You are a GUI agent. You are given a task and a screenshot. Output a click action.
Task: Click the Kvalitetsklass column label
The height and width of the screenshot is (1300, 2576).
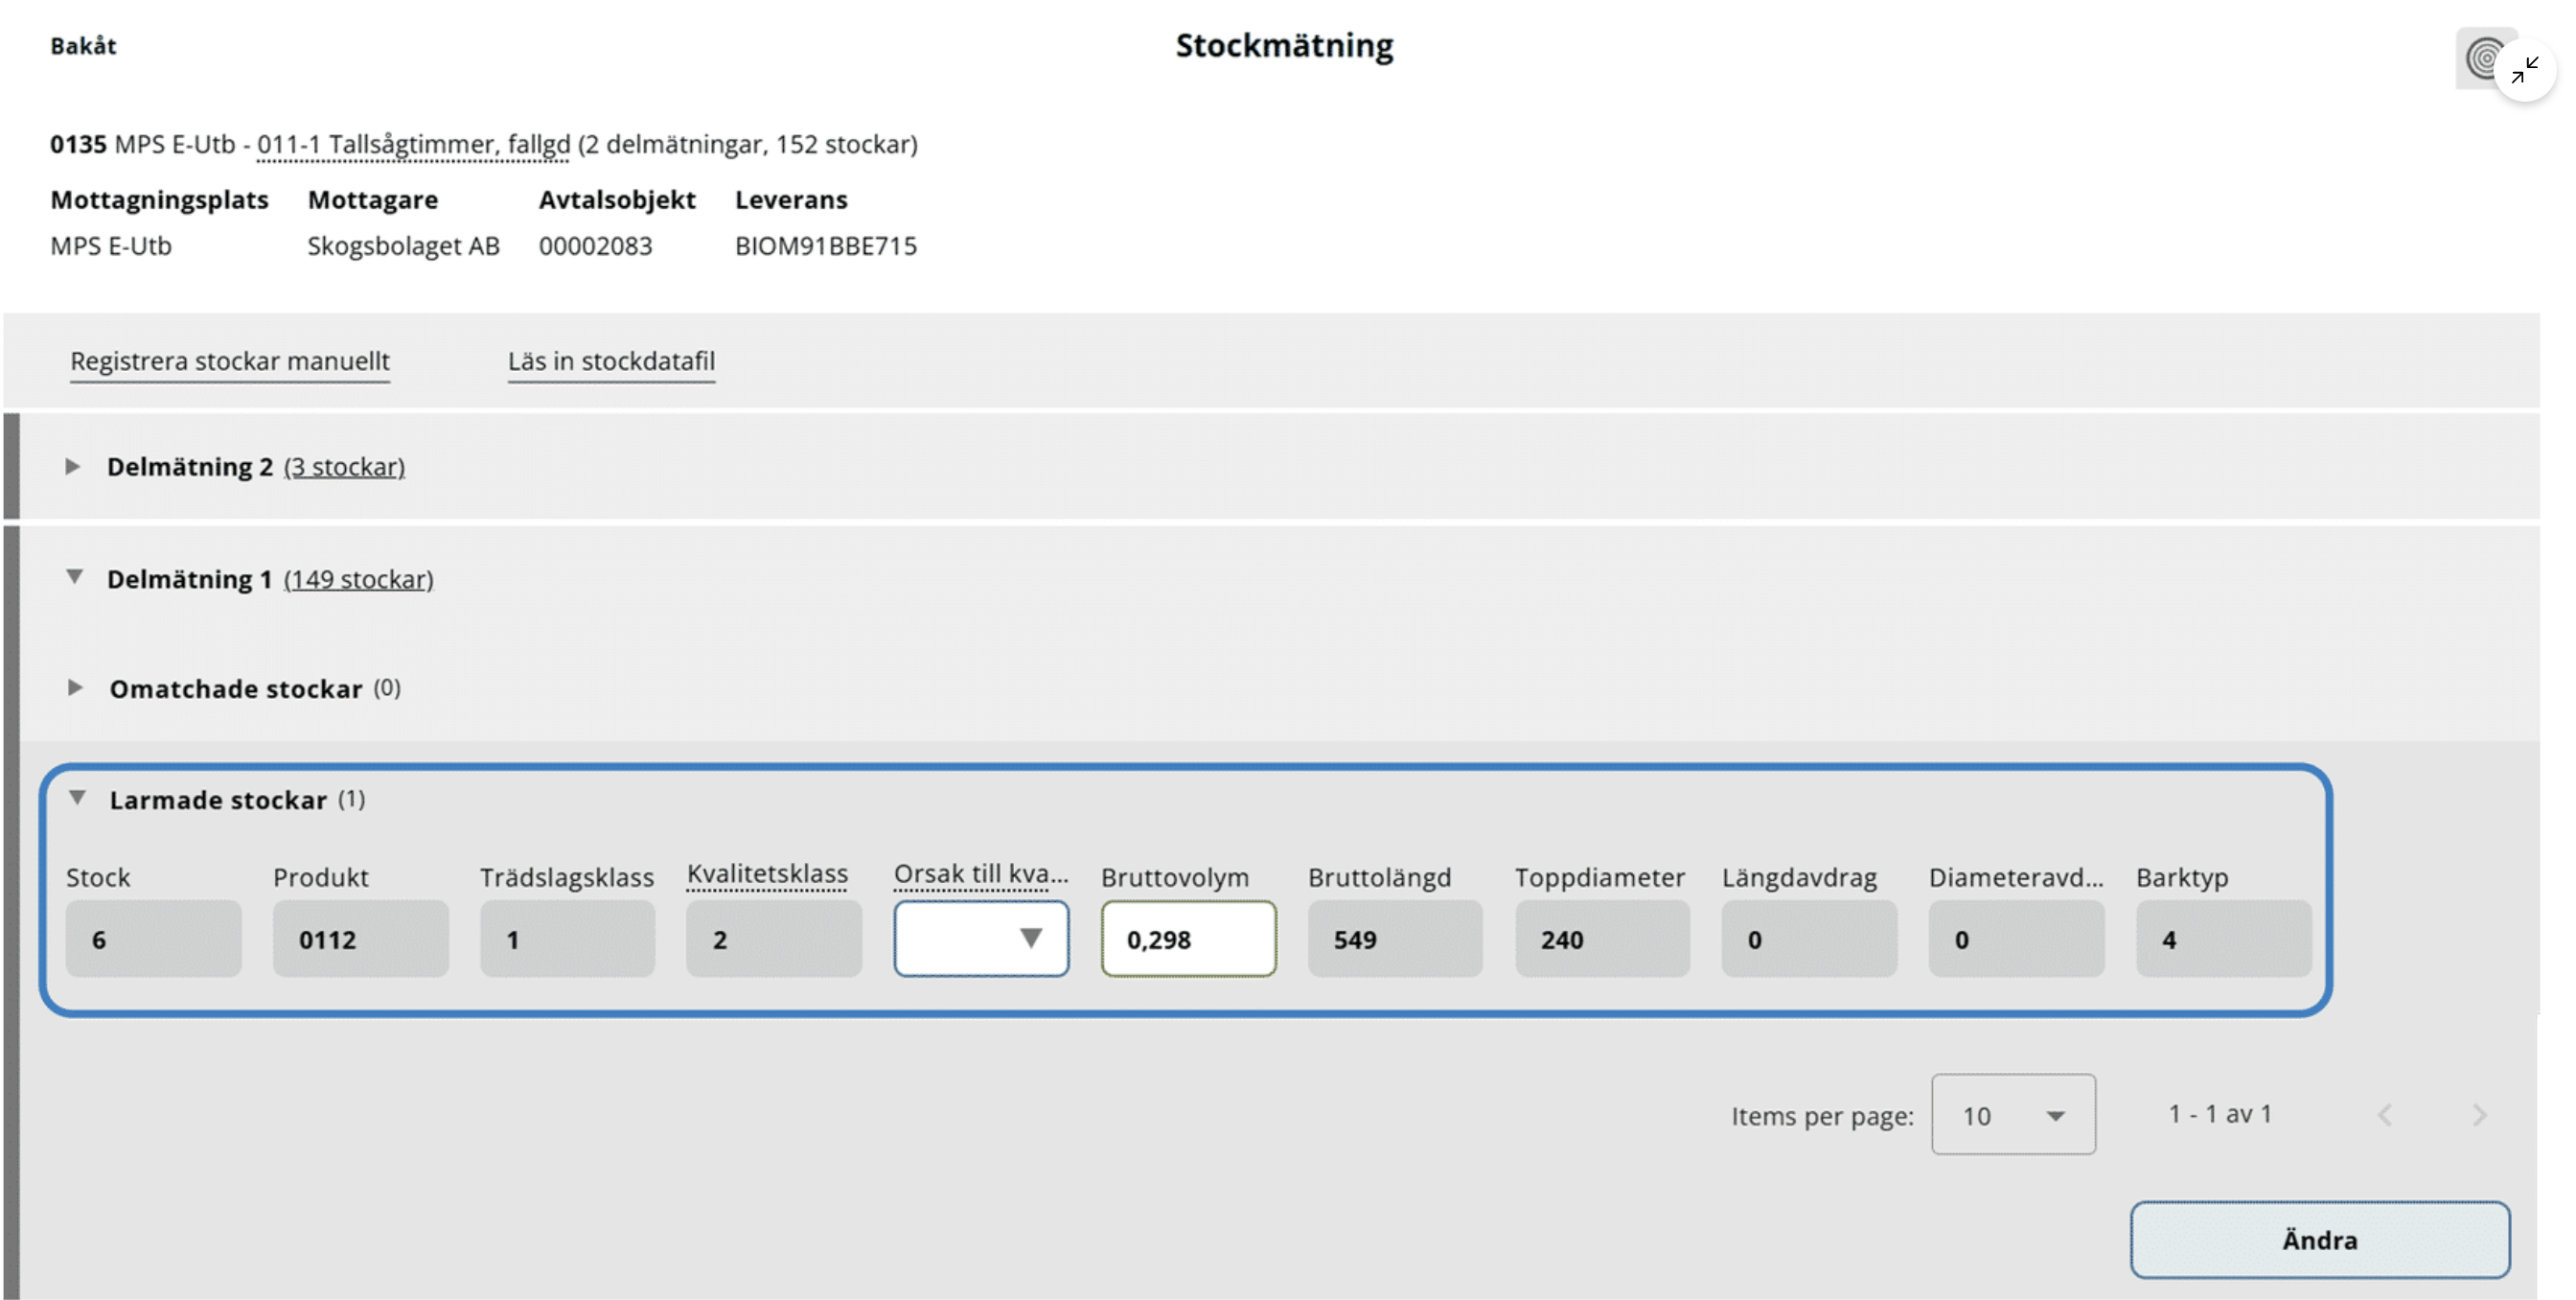tap(767, 875)
